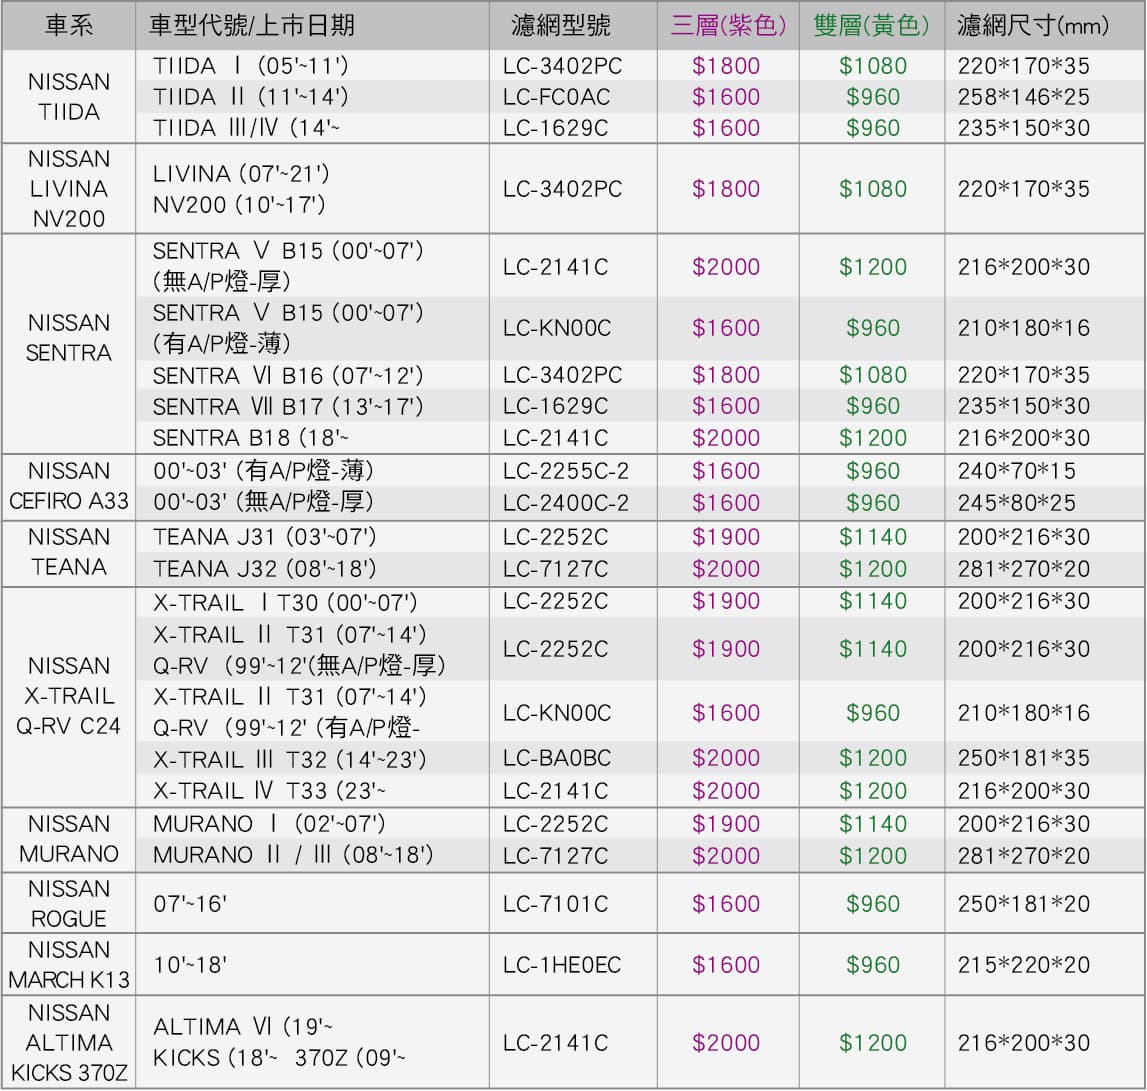Screen dimensions: 1147x1091
Task: Select the TIIDA I (05'~11') model cell
Action: [x=312, y=66]
